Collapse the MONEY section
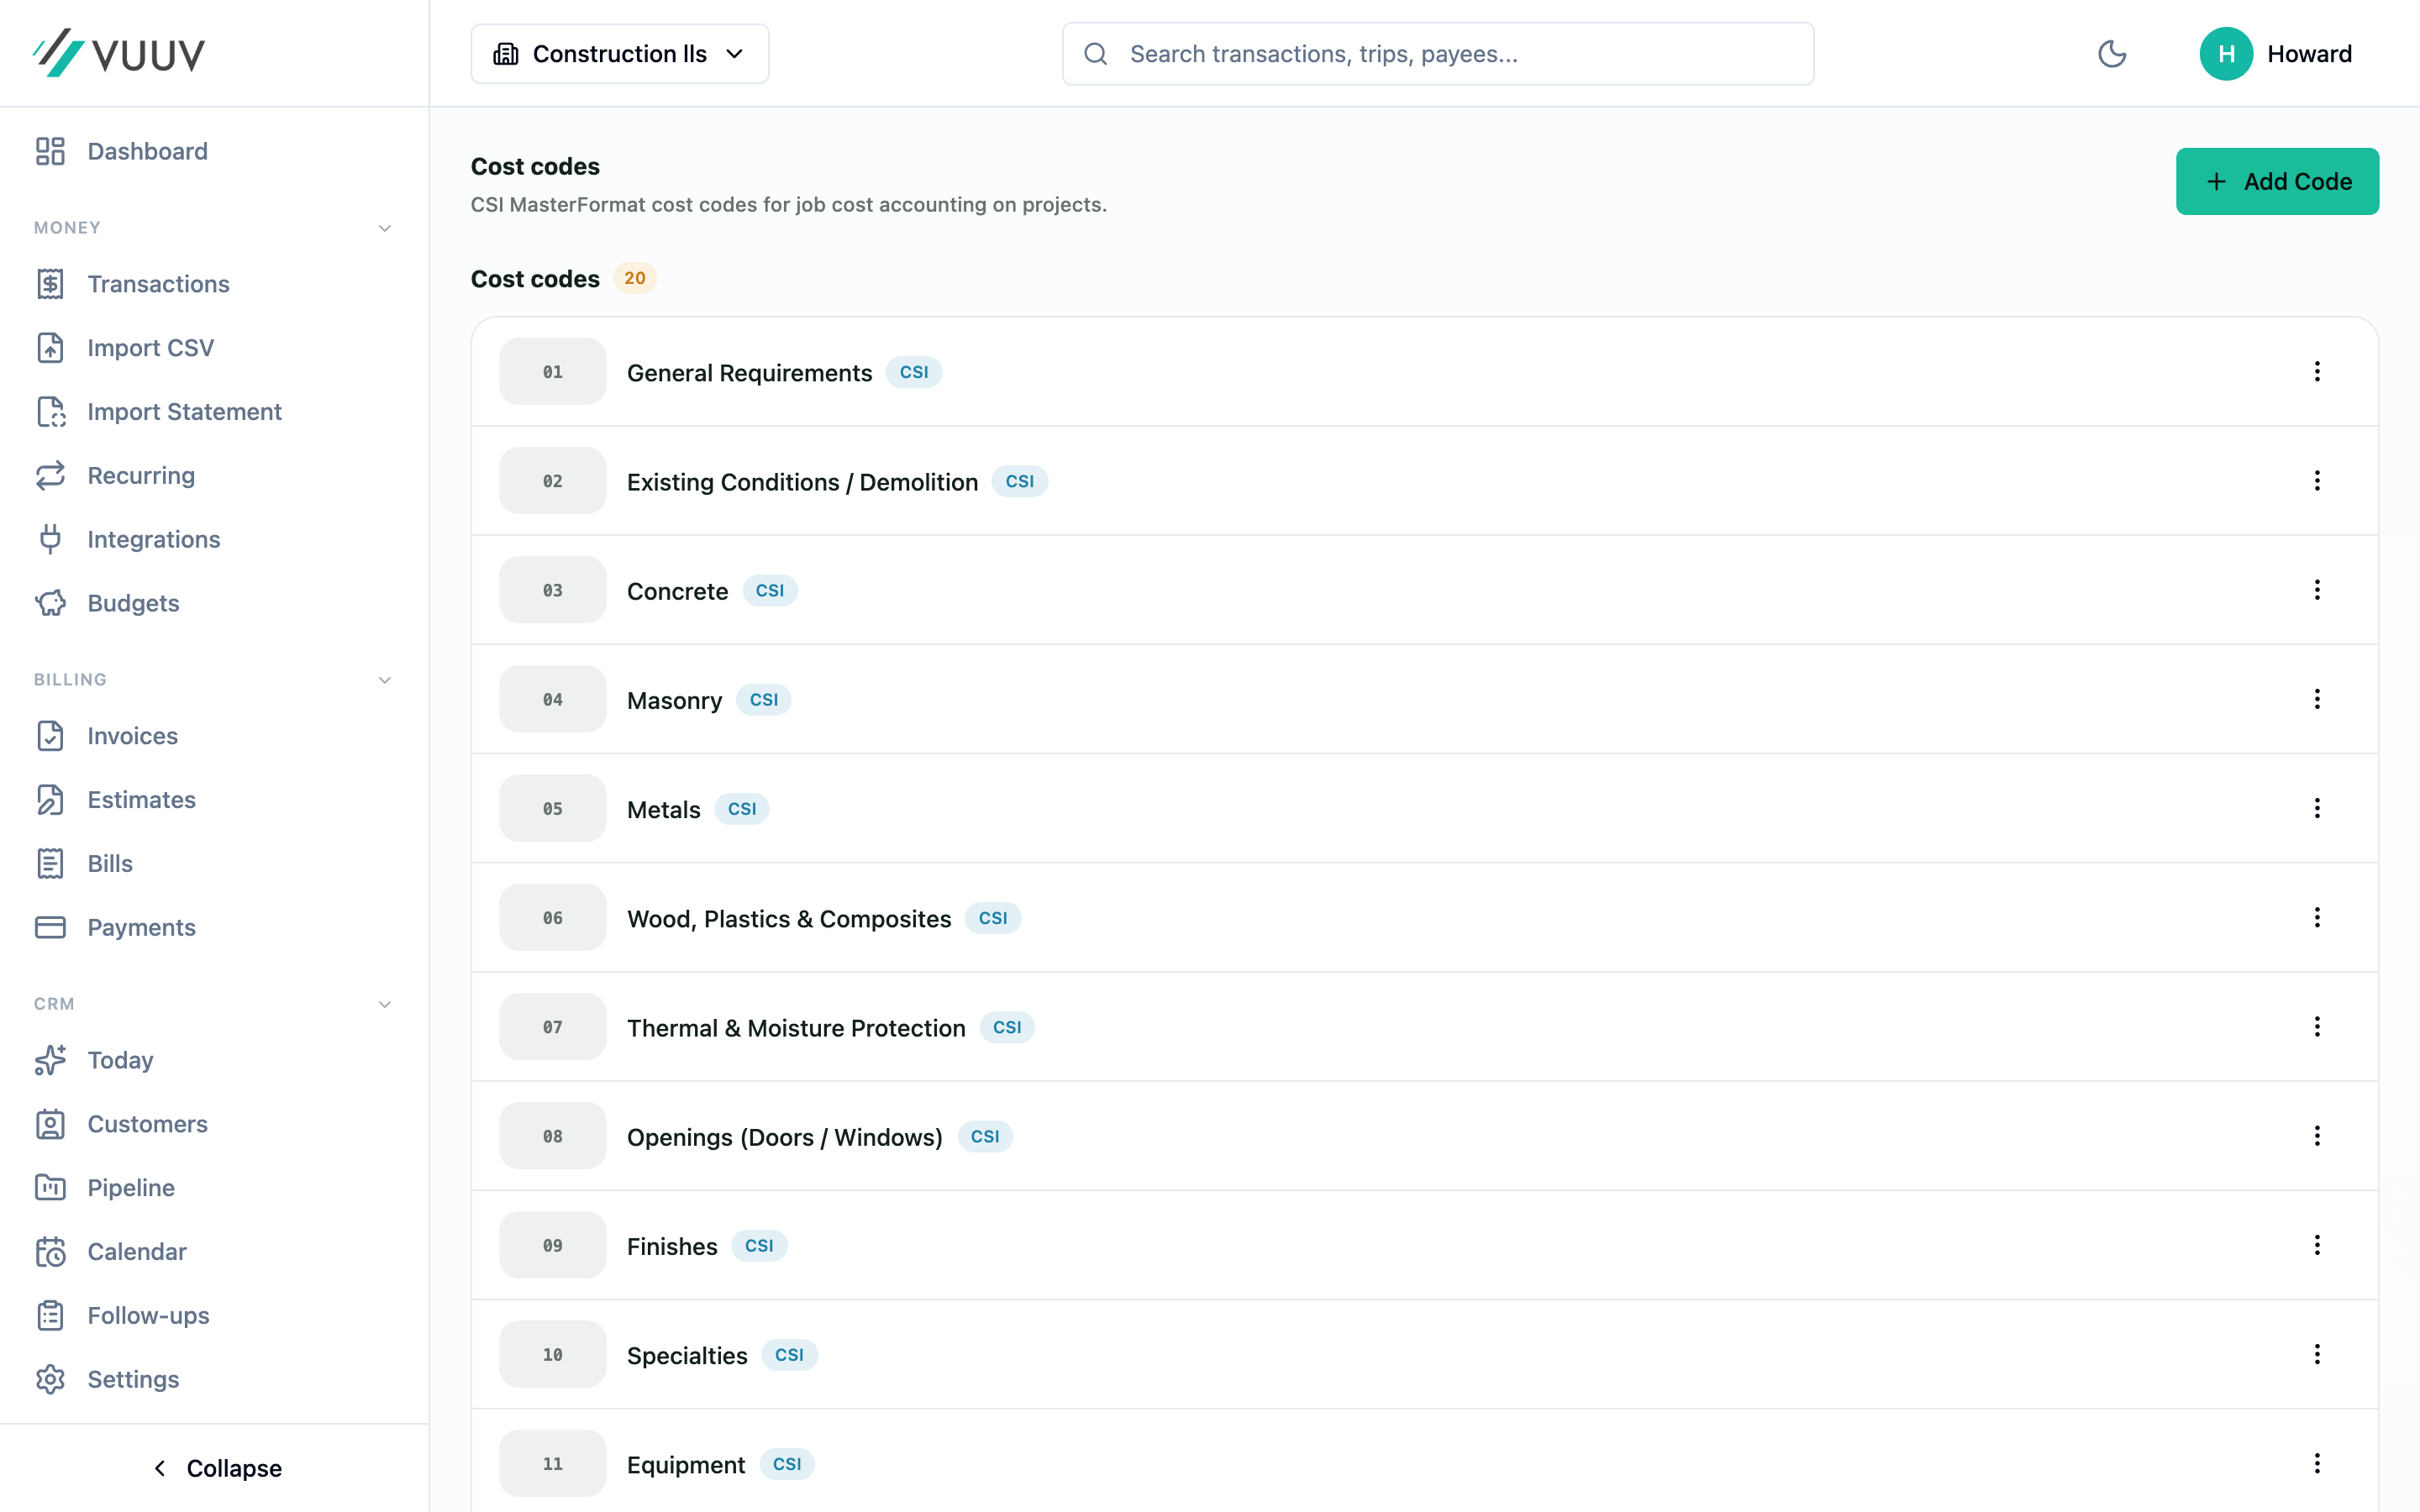 click(x=384, y=228)
